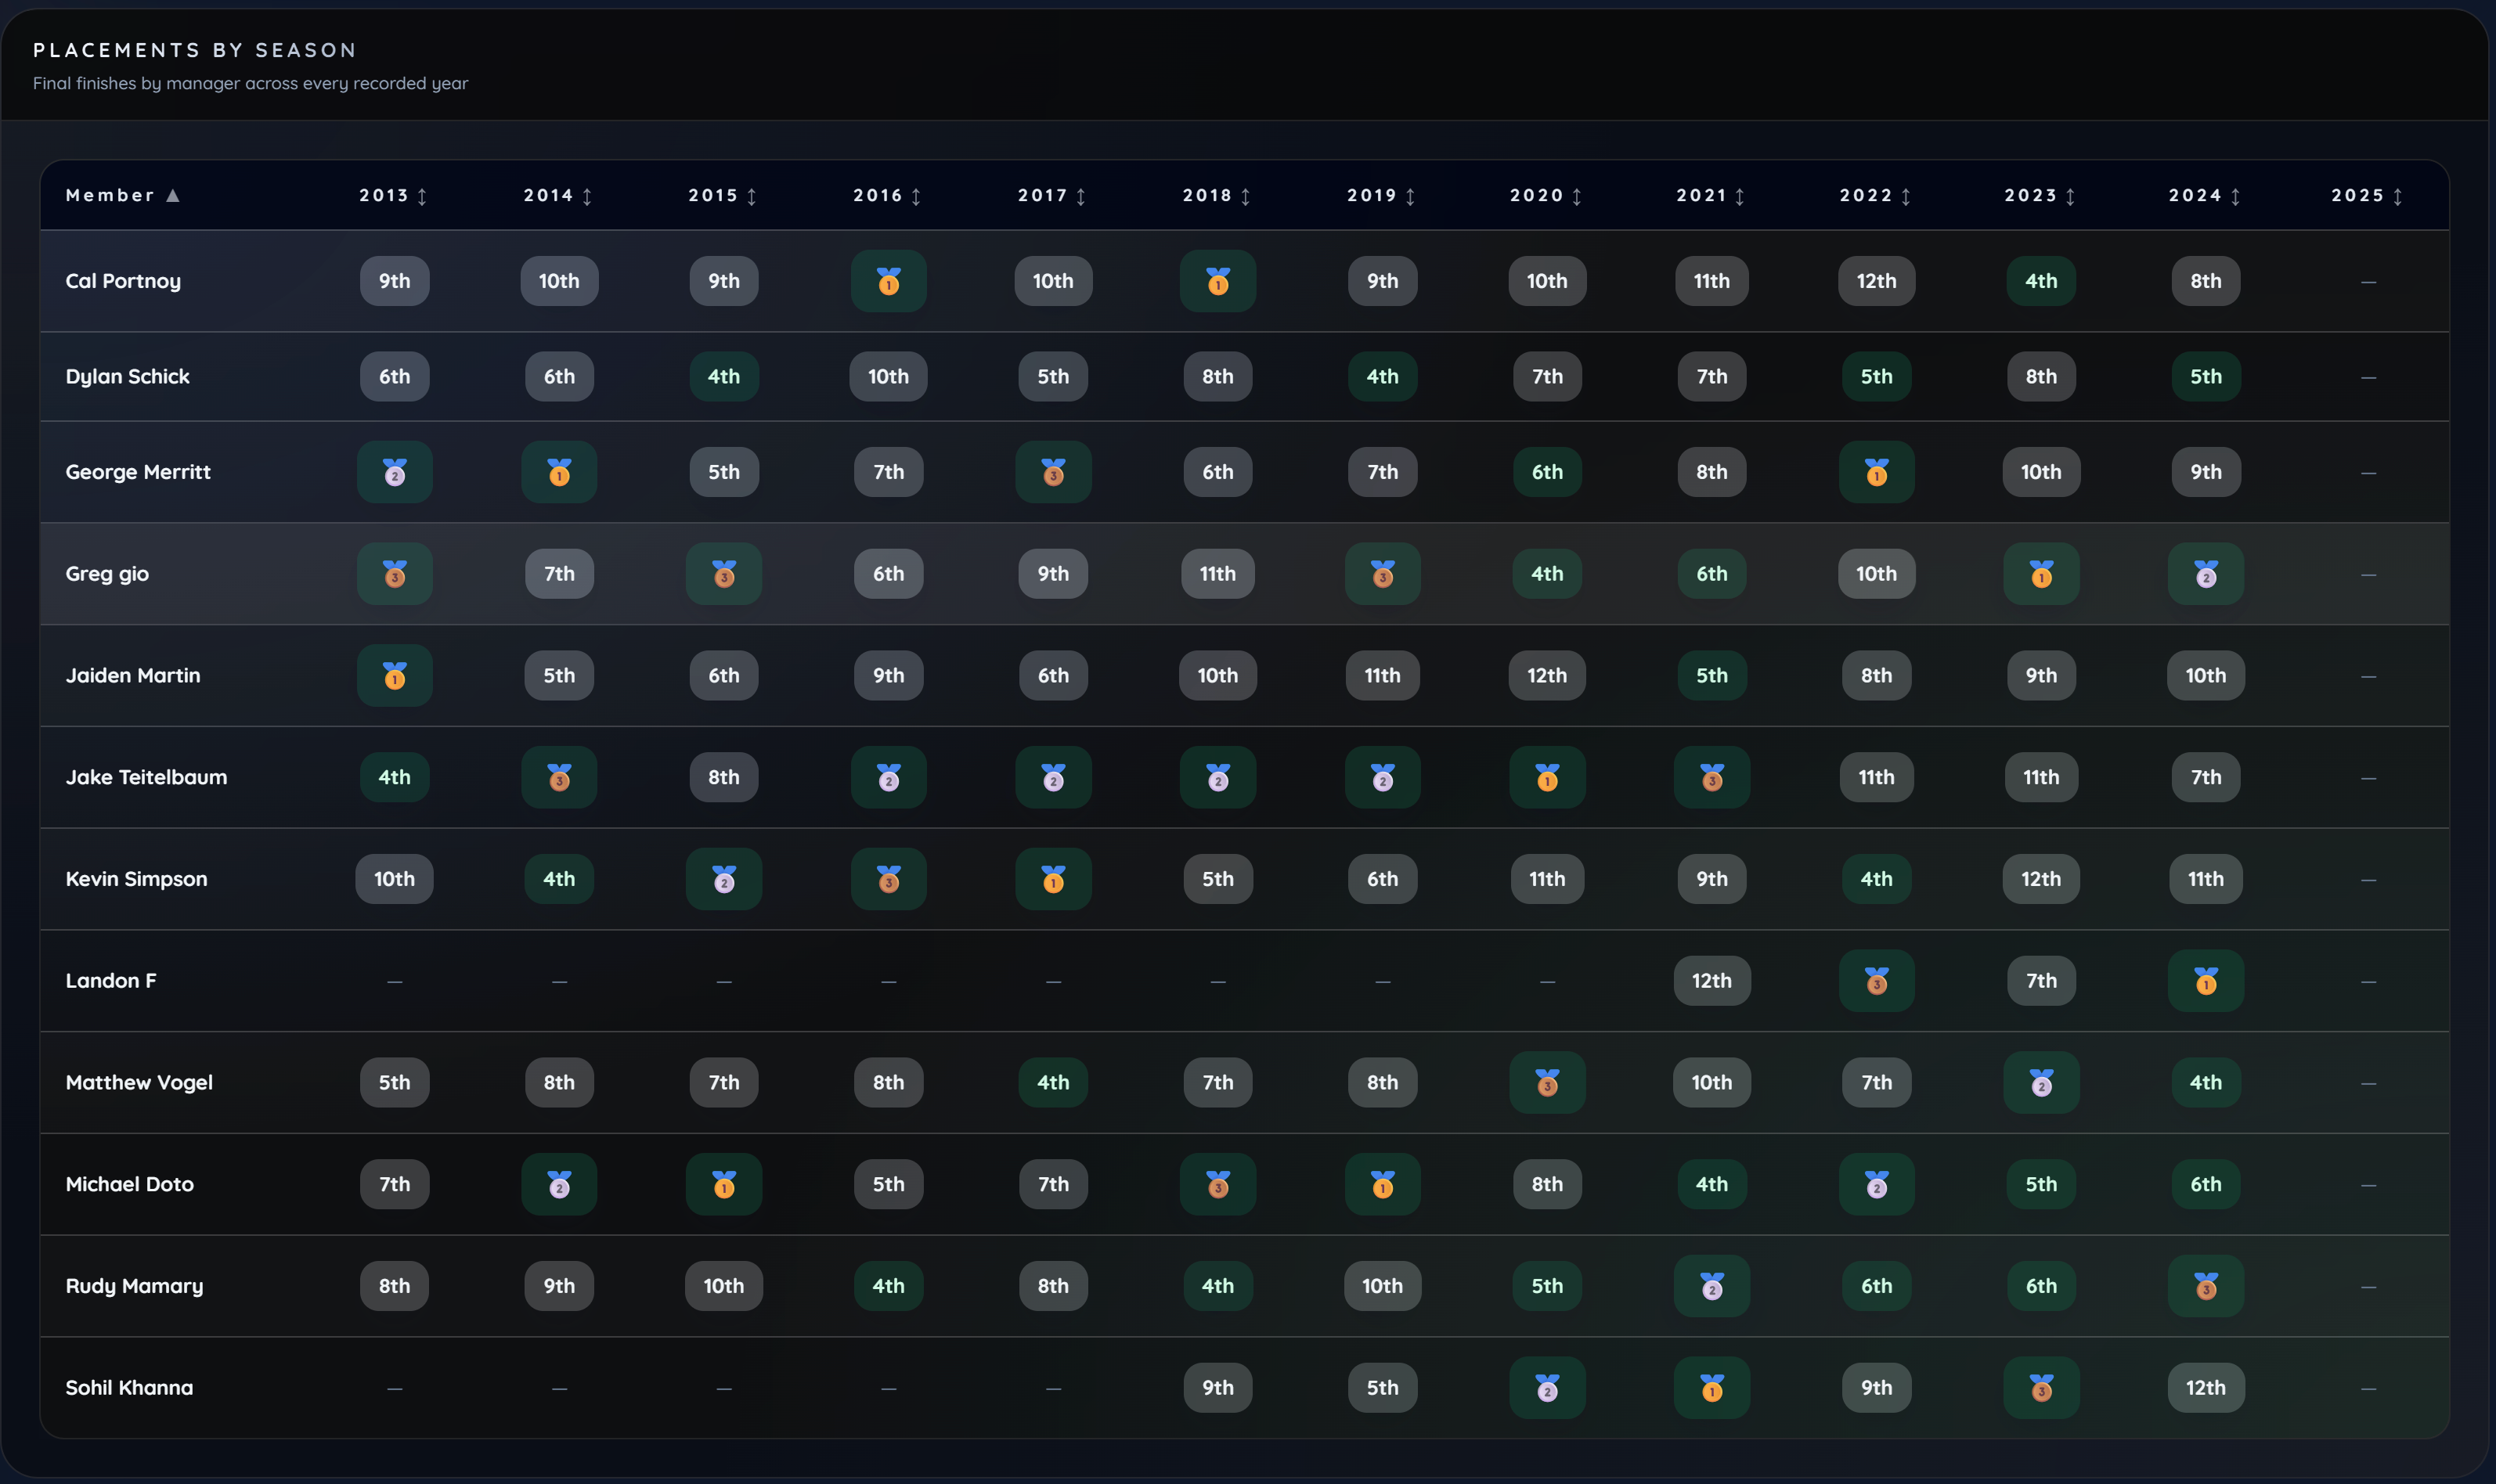Select the Landon F member name
Image resolution: width=2496 pixels, height=1484 pixels.
(x=111, y=981)
